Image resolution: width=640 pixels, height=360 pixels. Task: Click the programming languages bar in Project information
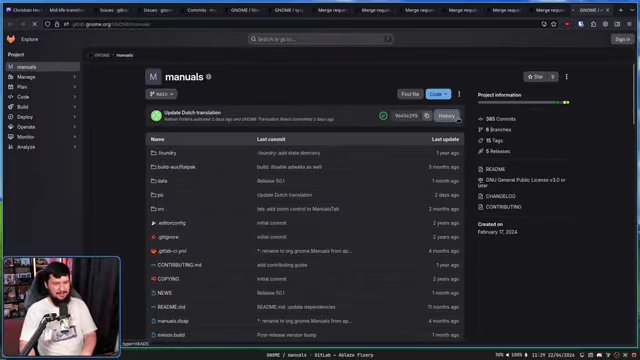pos(524,102)
